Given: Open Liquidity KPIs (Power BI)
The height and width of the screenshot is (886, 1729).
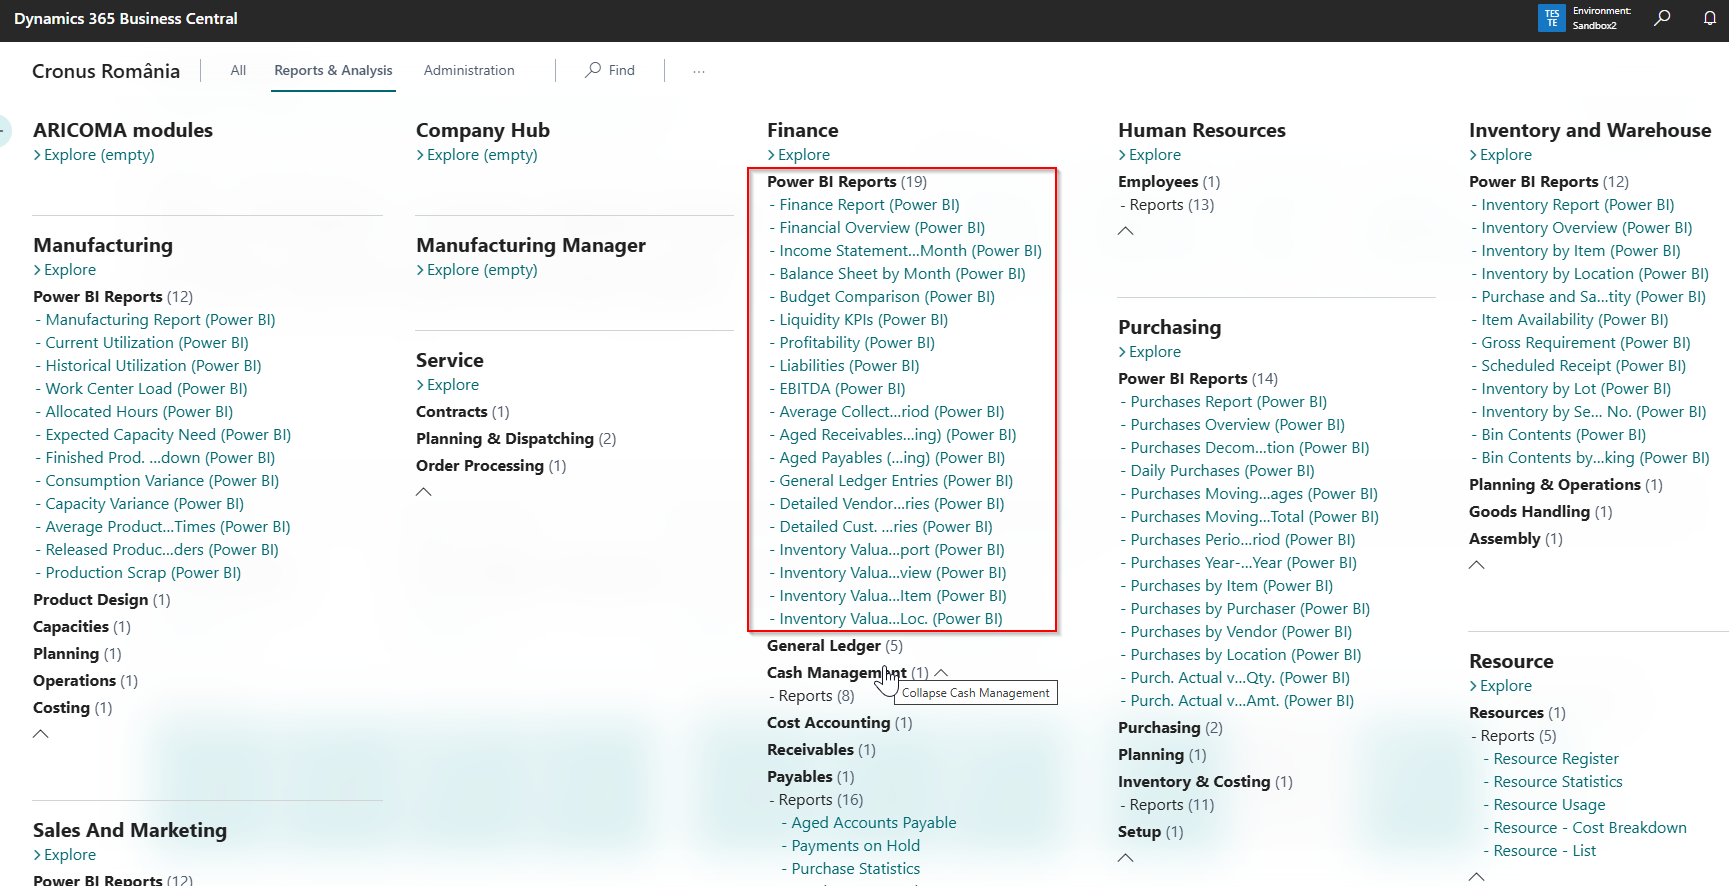Looking at the screenshot, I should [x=863, y=320].
